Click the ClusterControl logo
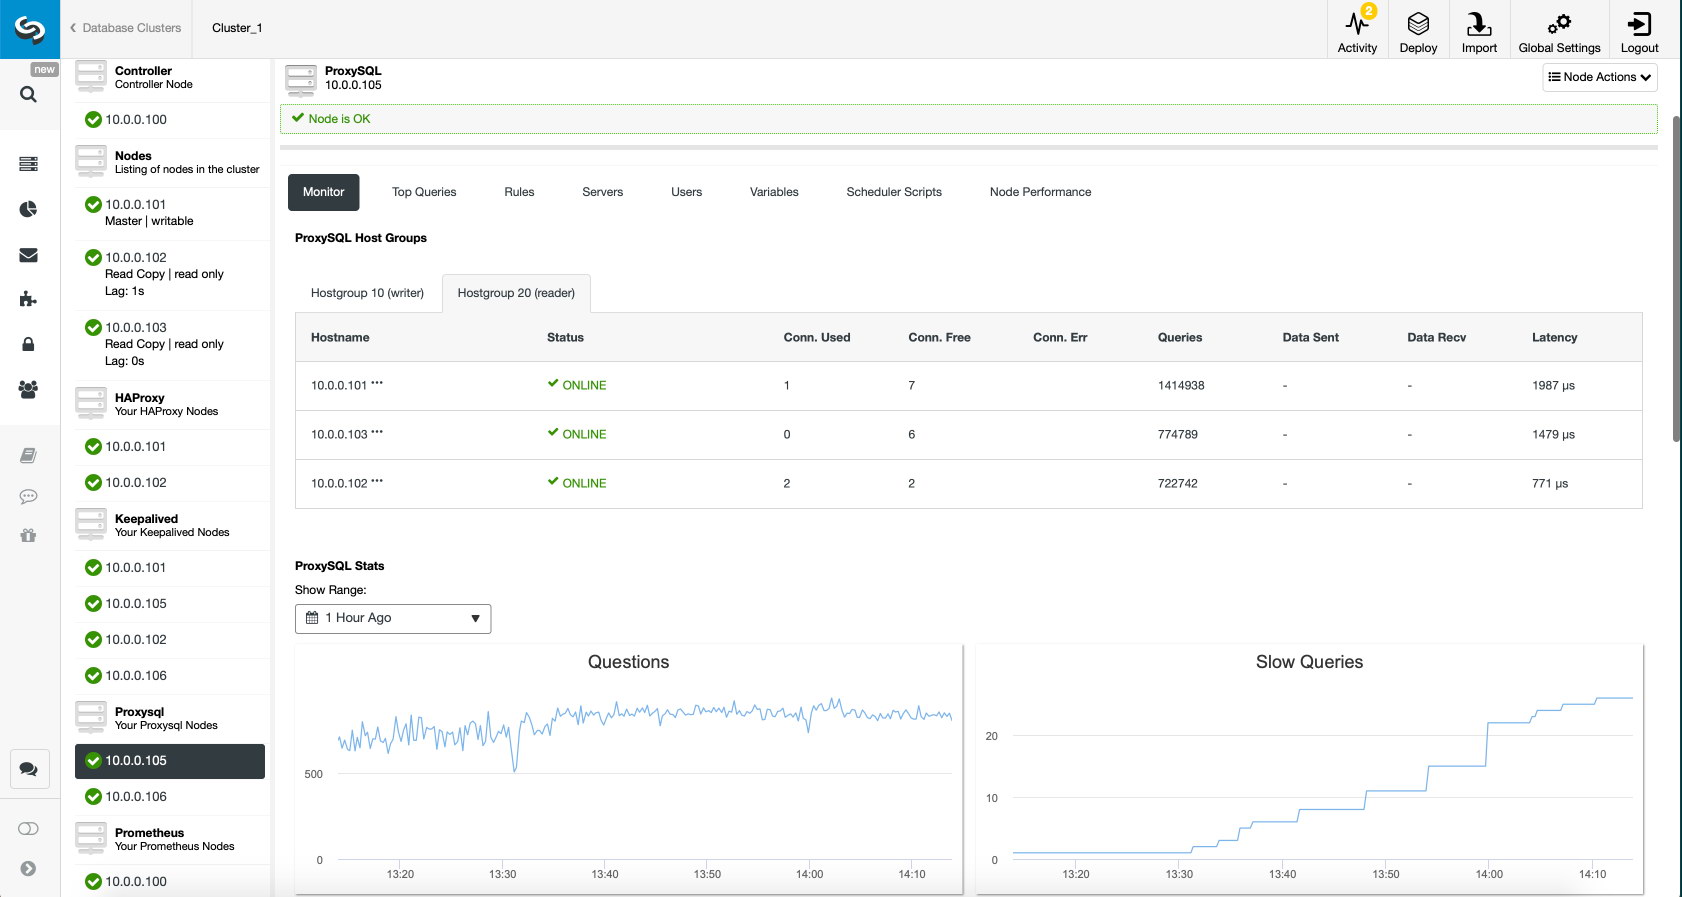1682x897 pixels. coord(30,29)
